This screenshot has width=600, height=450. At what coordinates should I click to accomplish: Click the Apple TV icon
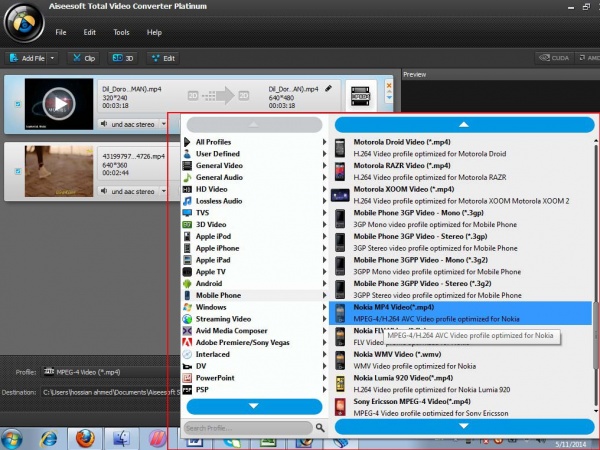(x=187, y=272)
